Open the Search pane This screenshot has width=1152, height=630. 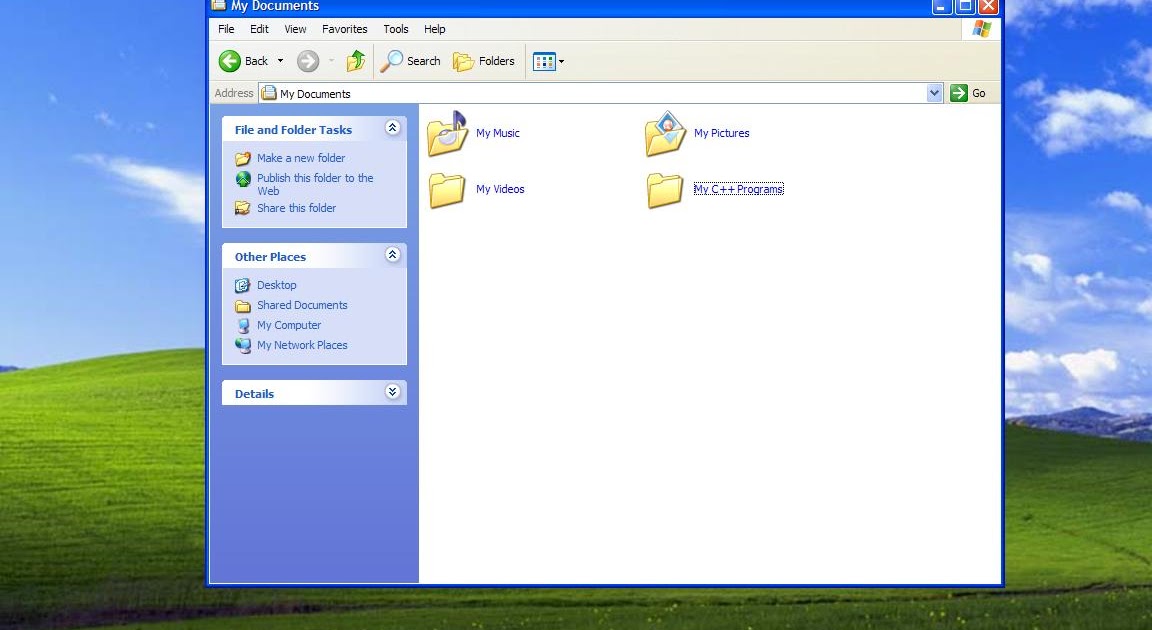click(x=409, y=61)
